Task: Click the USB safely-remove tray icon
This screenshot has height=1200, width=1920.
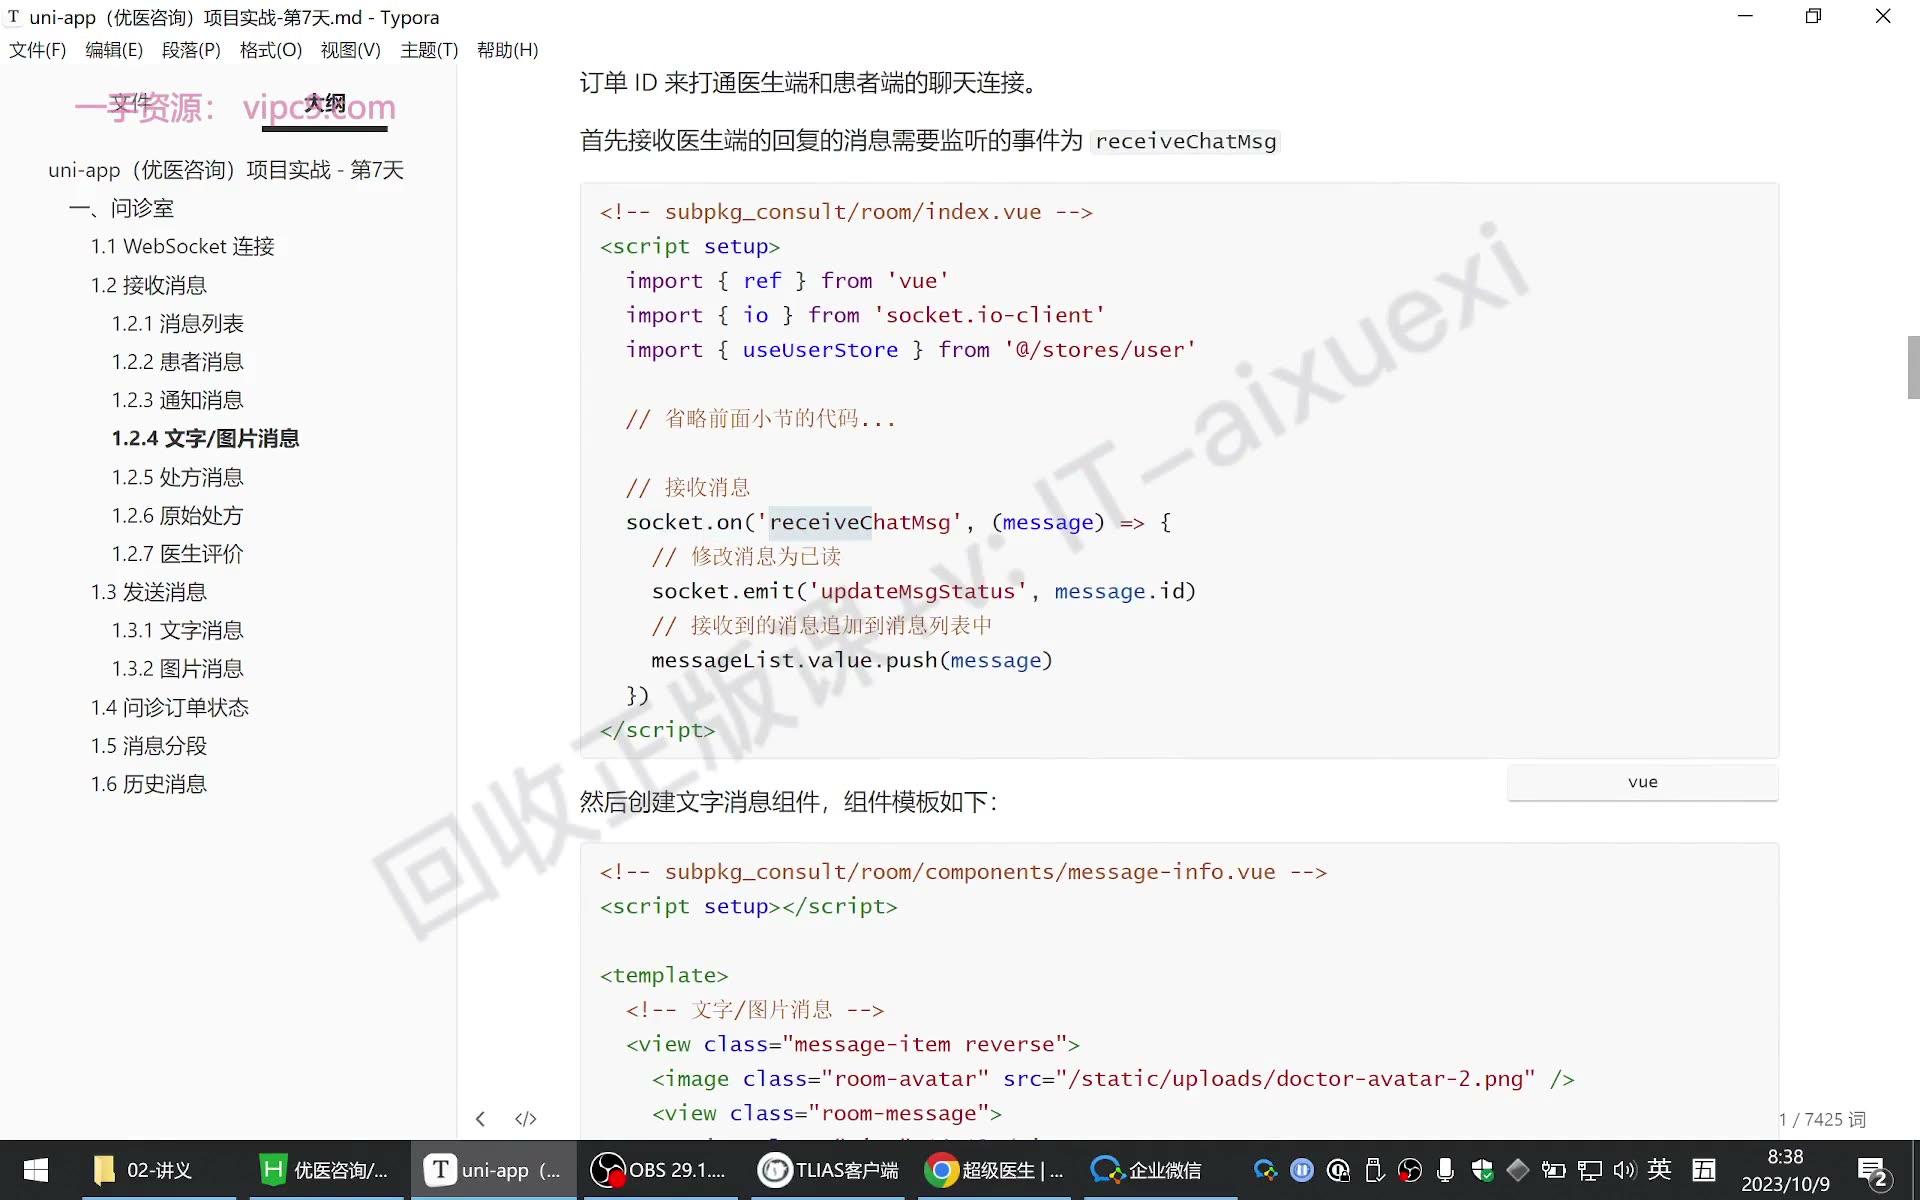Action: (1374, 1170)
